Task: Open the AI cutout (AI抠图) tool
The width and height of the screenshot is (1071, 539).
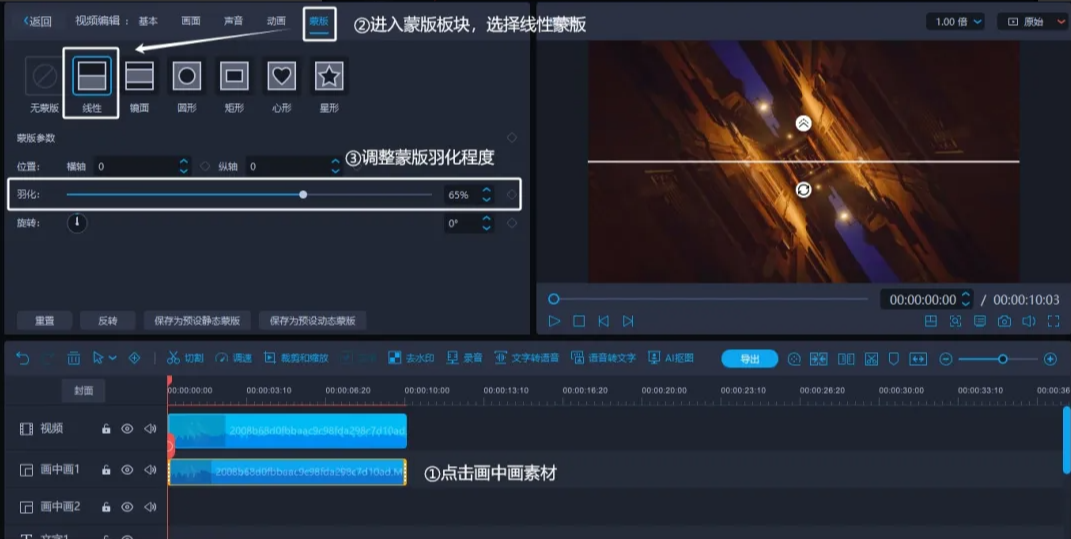Action: click(x=671, y=358)
